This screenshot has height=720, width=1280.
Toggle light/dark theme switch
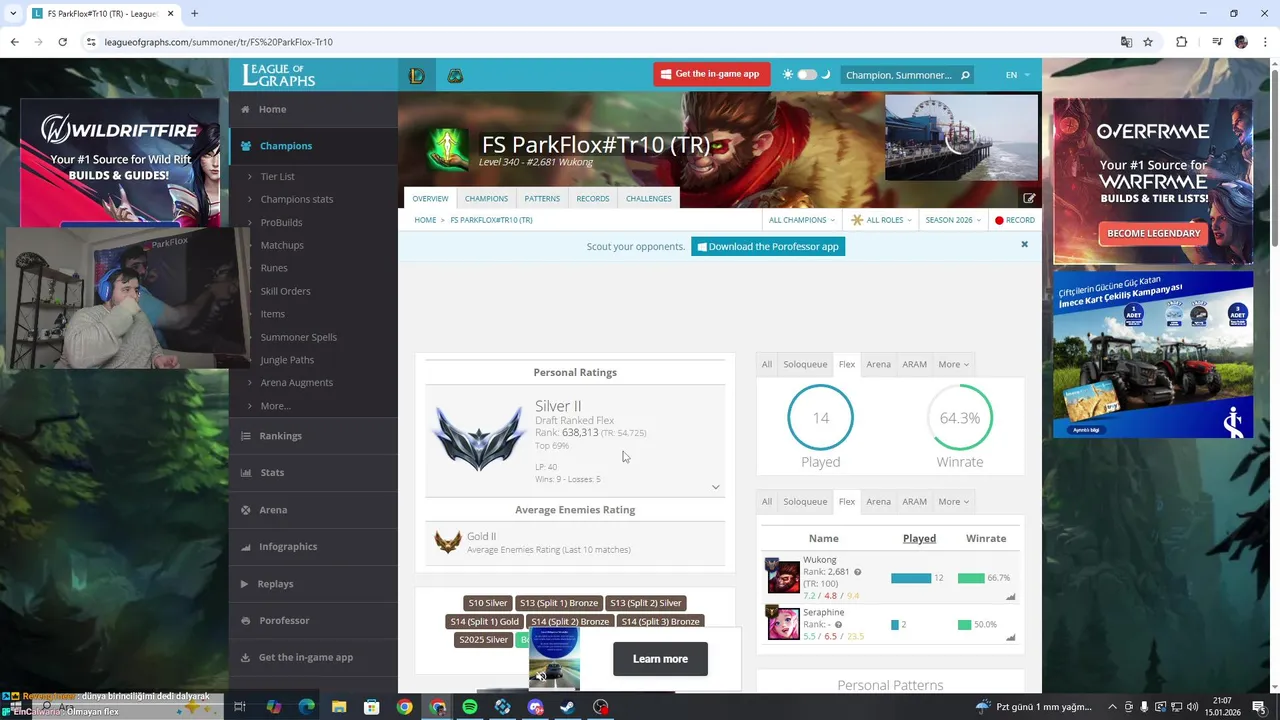click(x=807, y=75)
